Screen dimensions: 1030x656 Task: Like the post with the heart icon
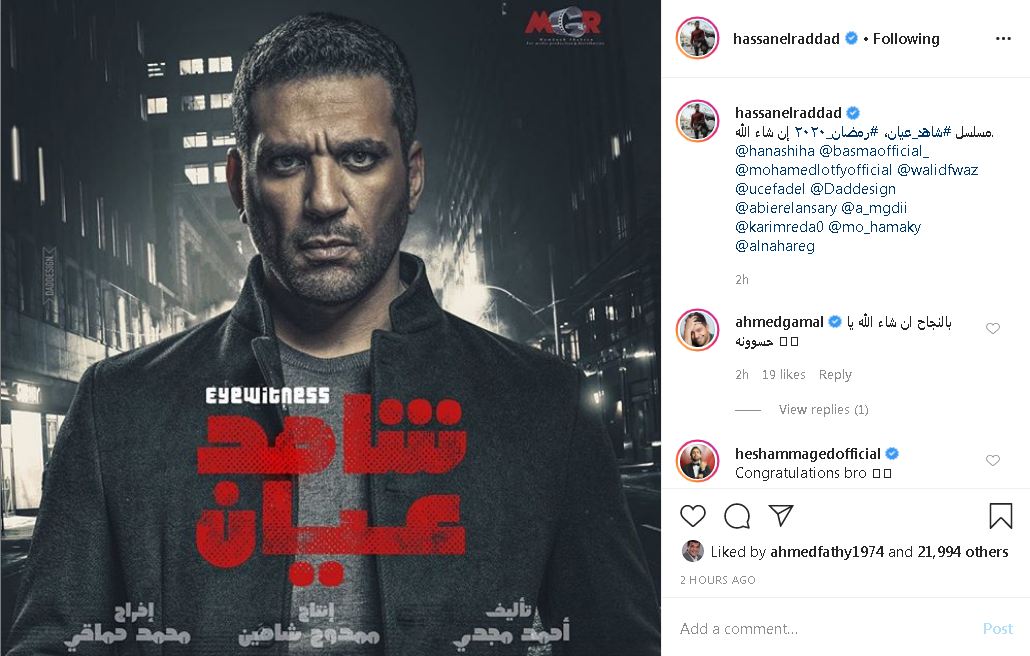point(692,516)
